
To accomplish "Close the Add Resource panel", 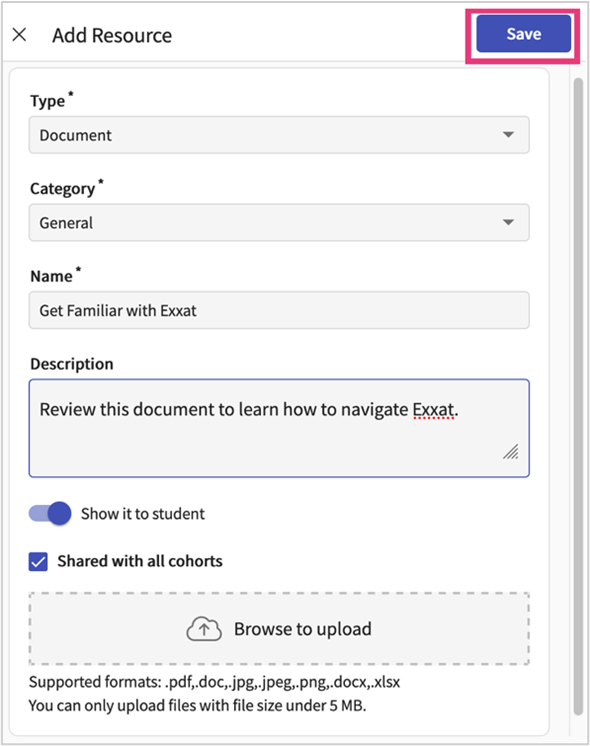I will 19,34.
